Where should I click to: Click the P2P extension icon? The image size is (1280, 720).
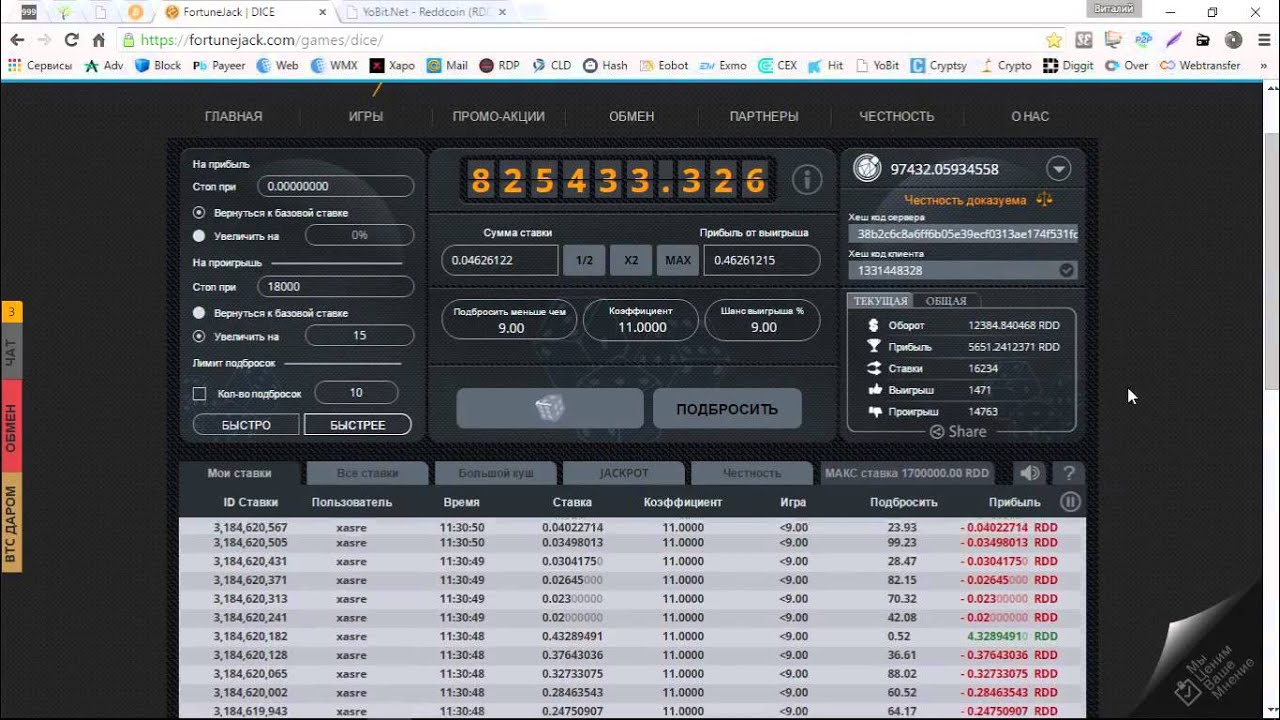tap(1144, 40)
